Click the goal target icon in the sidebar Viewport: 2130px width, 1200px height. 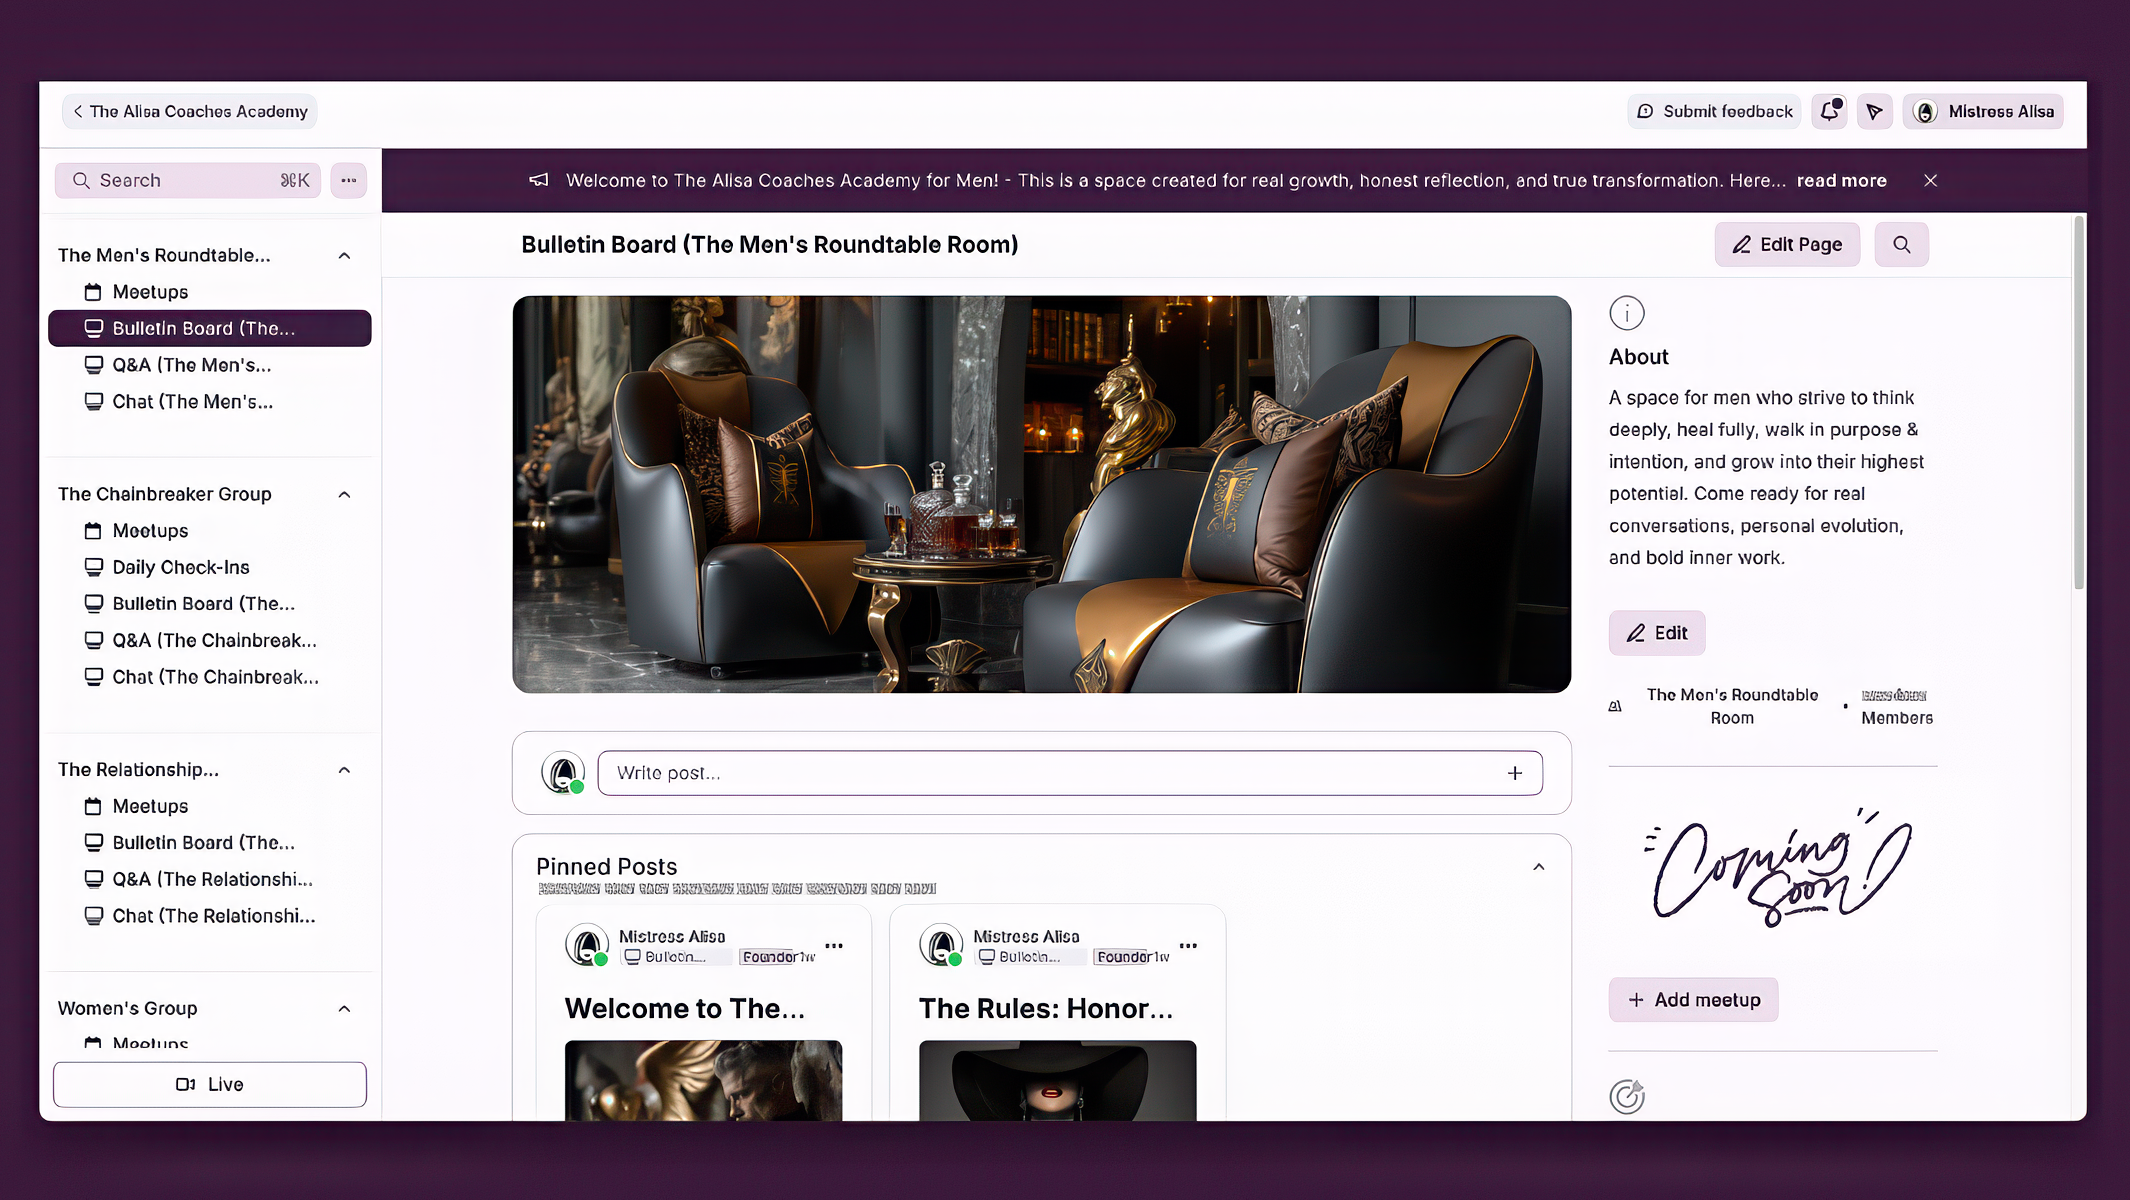[1626, 1096]
